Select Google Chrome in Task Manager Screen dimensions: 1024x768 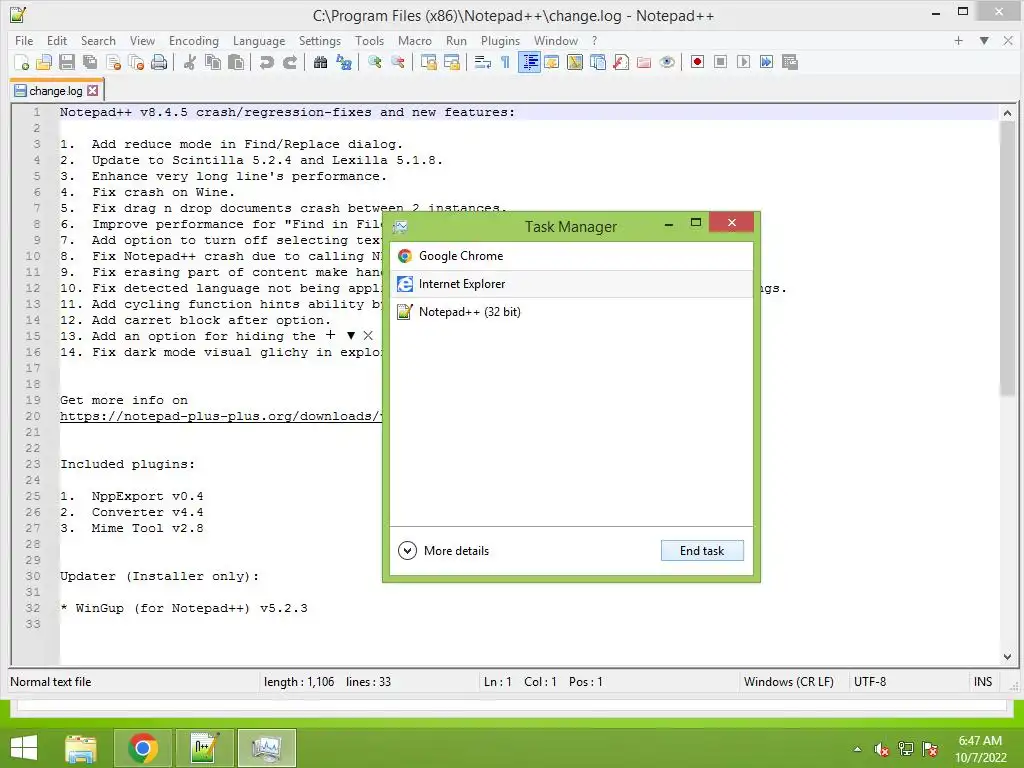[x=571, y=256]
